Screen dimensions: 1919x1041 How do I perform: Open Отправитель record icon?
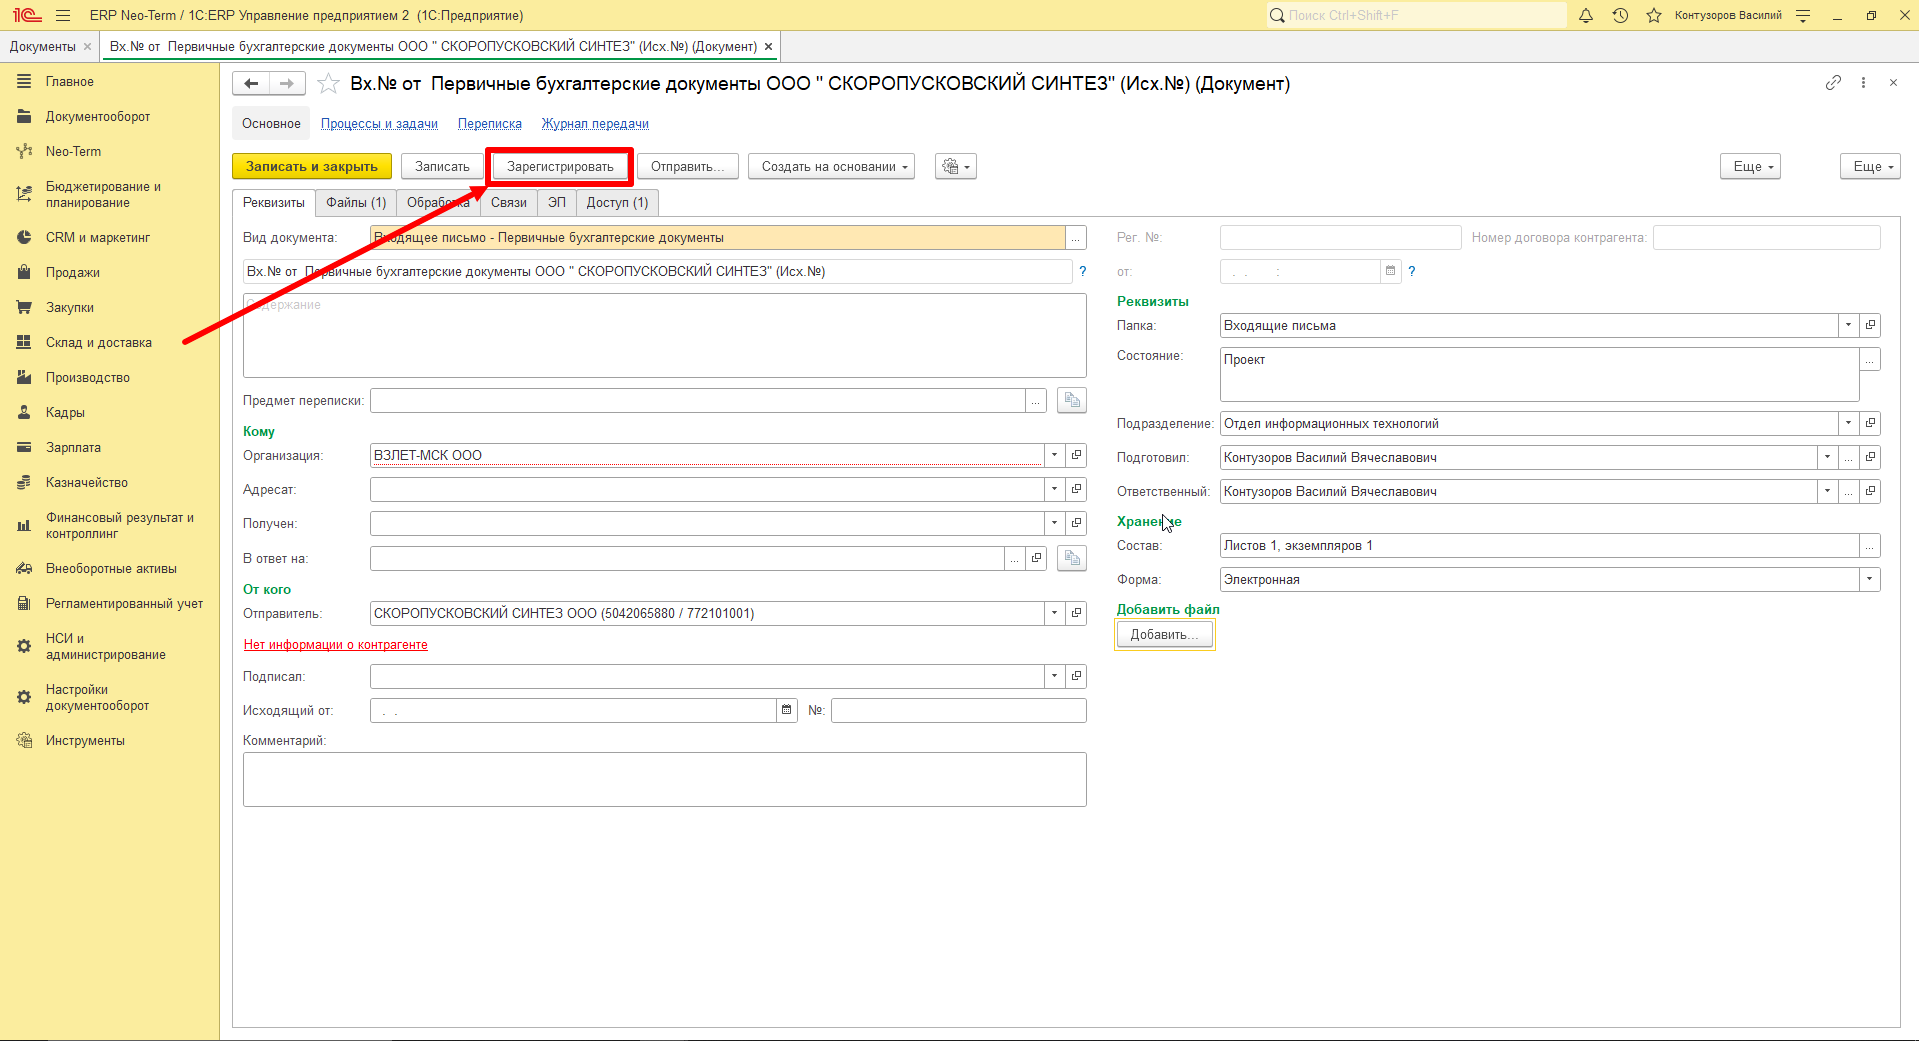point(1076,613)
